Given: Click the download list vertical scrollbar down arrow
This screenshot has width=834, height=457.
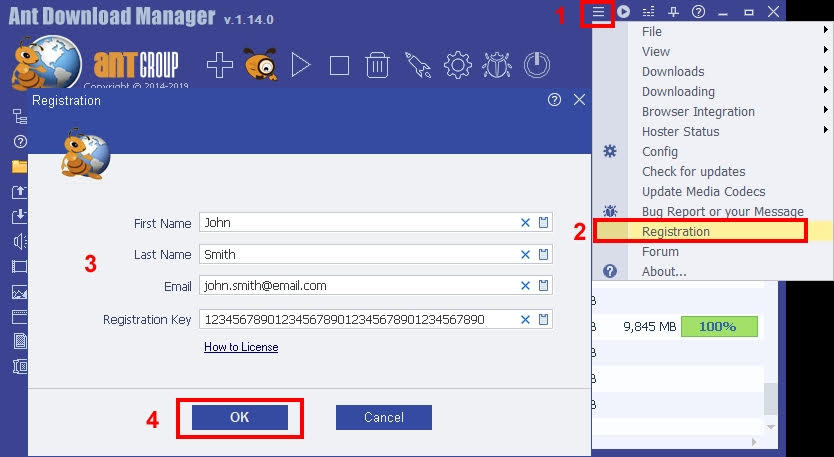Looking at the screenshot, I should coord(771,427).
